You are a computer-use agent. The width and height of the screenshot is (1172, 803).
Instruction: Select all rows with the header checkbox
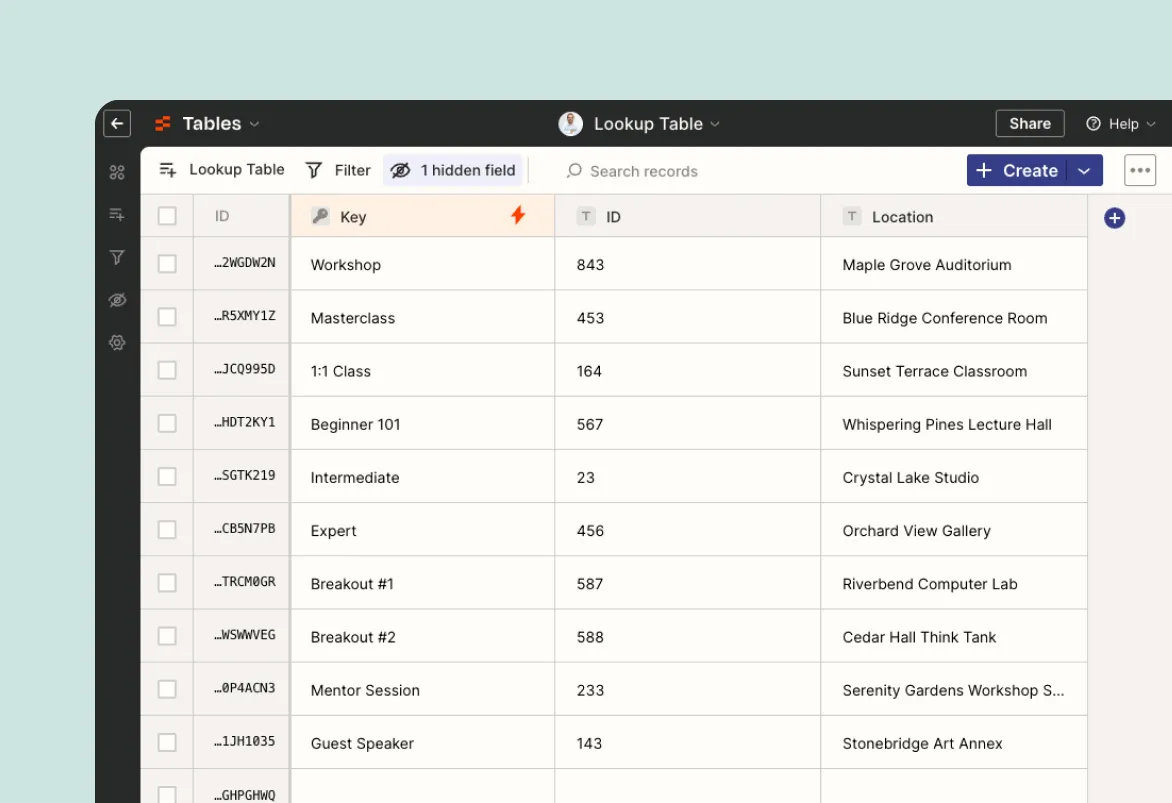167,215
